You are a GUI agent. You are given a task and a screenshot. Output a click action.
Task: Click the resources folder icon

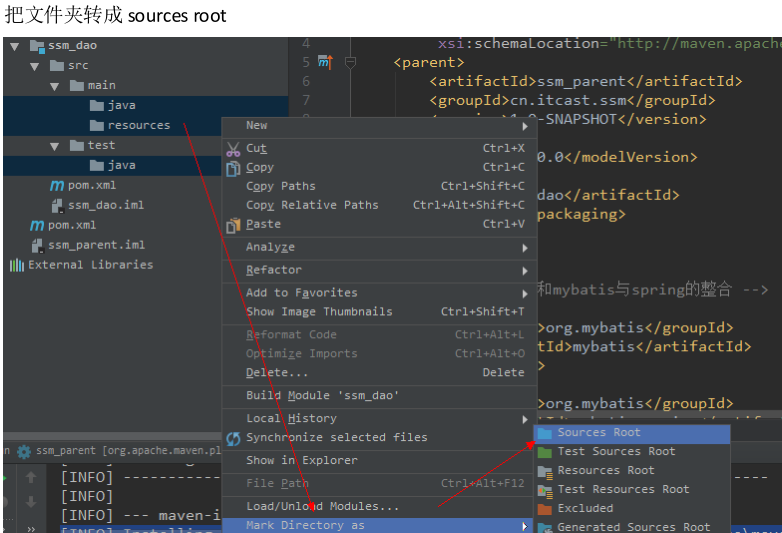click(97, 126)
